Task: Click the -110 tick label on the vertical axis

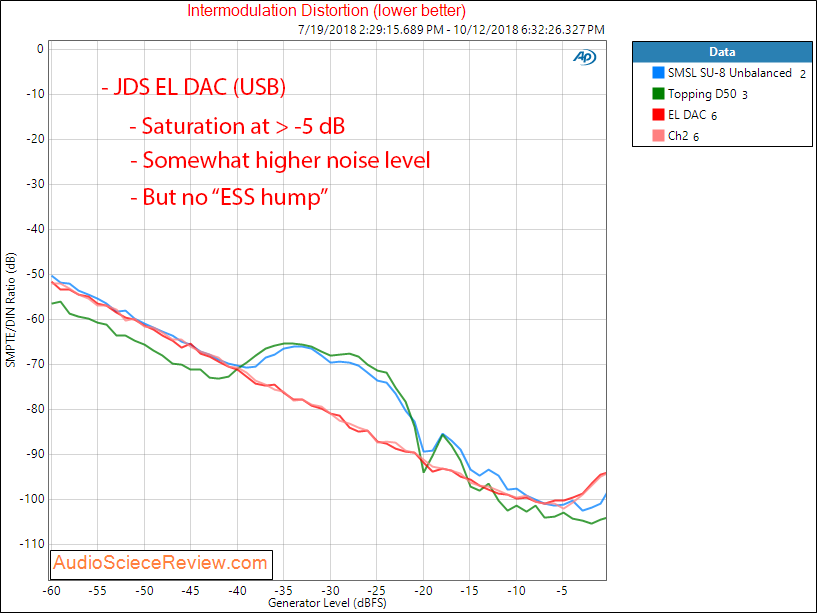Action: point(32,544)
